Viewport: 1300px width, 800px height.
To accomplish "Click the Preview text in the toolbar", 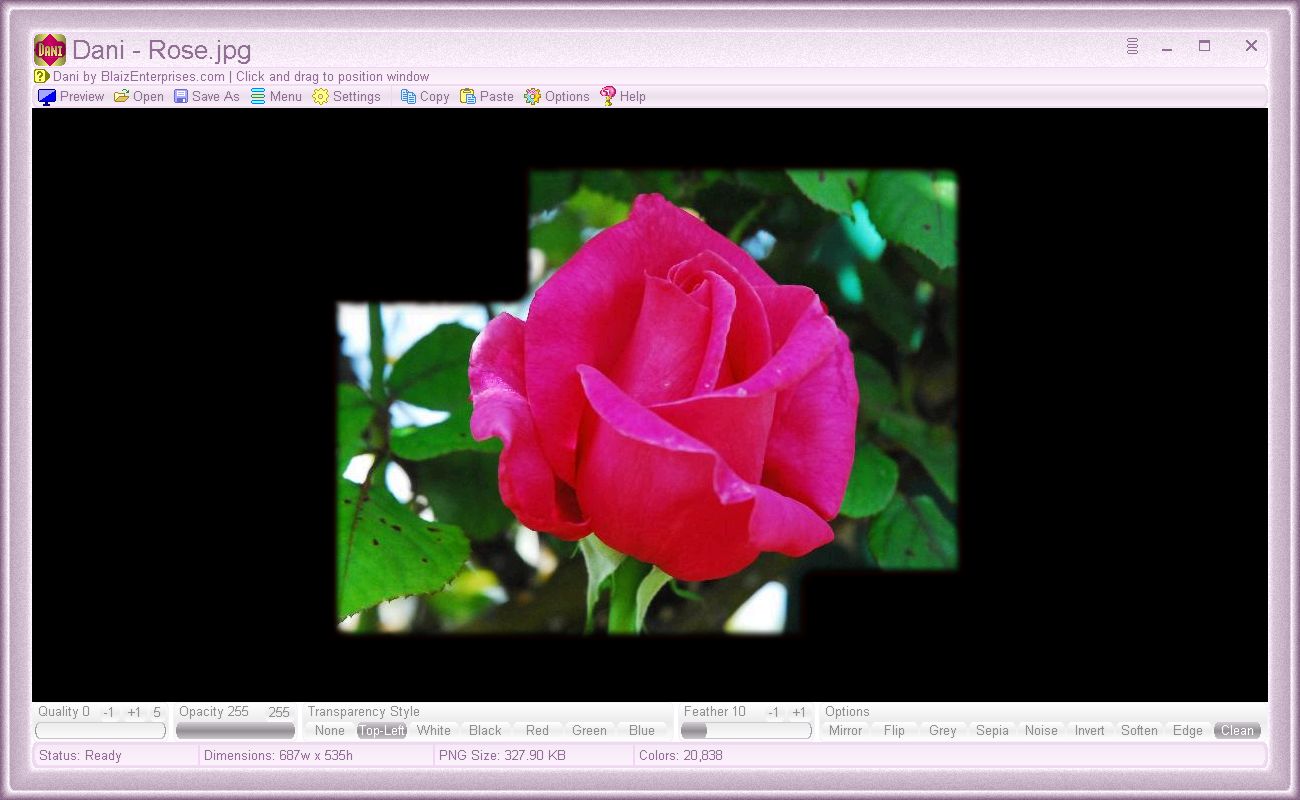I will coord(82,97).
